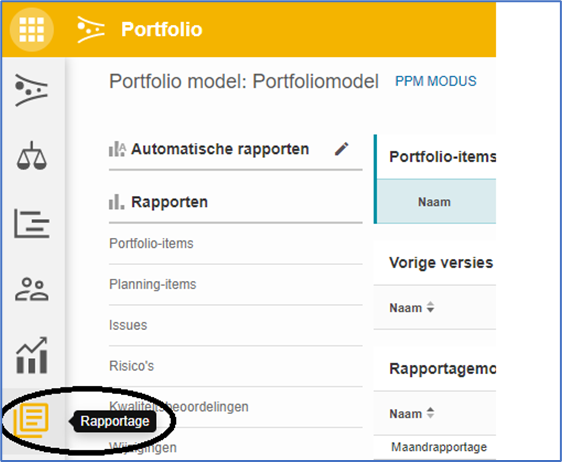
Task: Click the Portfolio logo icon in header
Action: (91, 29)
